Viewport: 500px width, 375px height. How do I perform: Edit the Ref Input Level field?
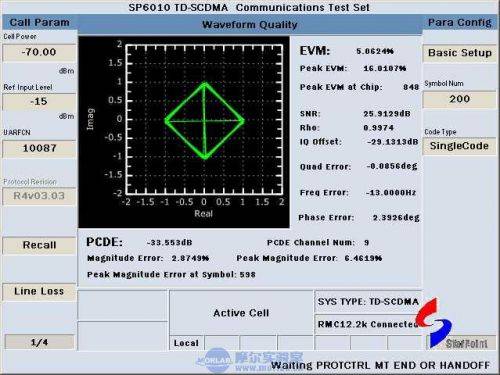click(x=39, y=101)
